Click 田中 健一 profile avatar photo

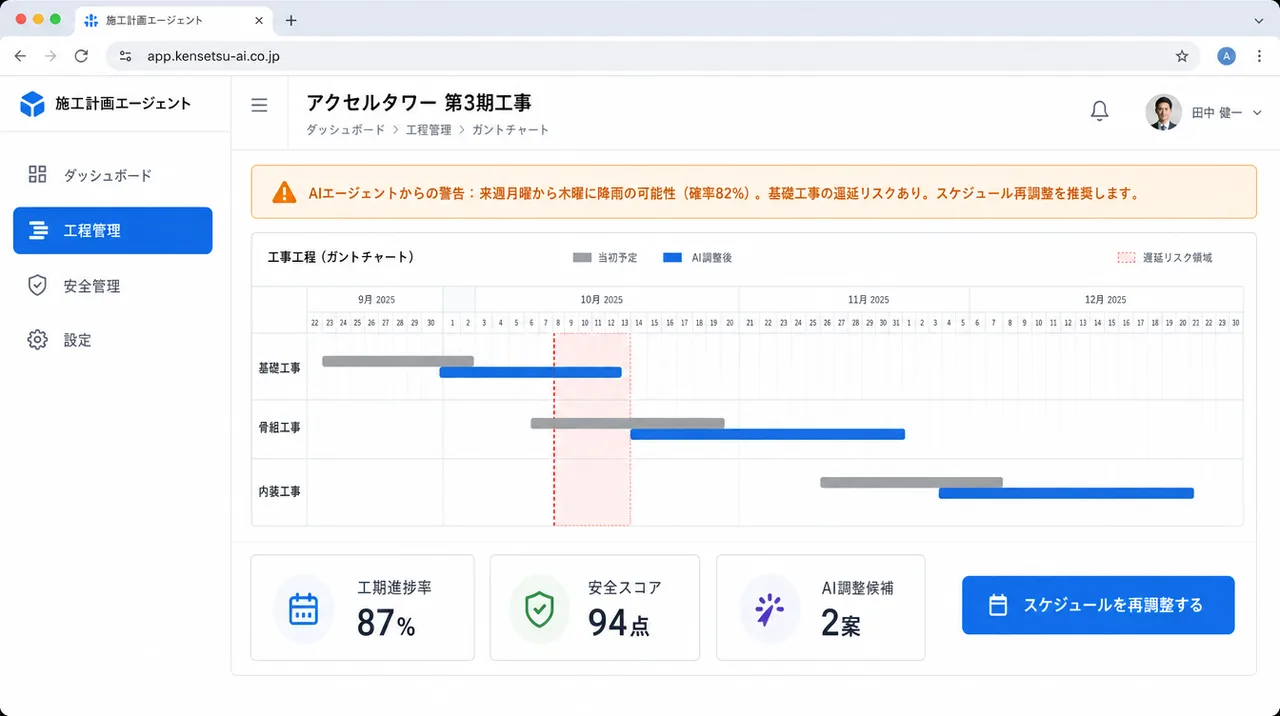1163,112
